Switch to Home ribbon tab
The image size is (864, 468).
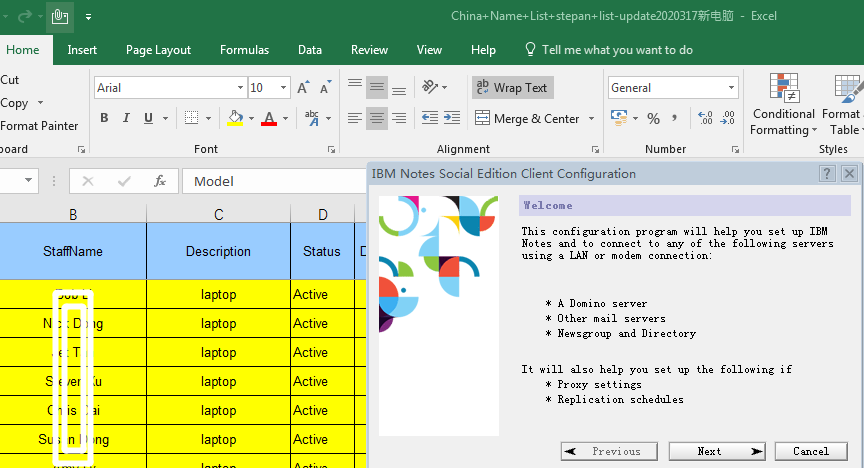(23, 50)
